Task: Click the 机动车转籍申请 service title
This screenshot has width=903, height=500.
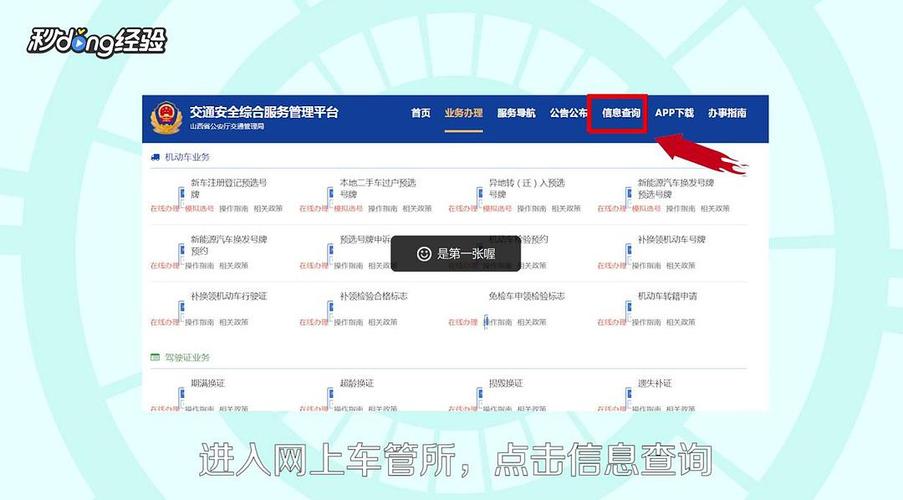Action: tap(667, 296)
